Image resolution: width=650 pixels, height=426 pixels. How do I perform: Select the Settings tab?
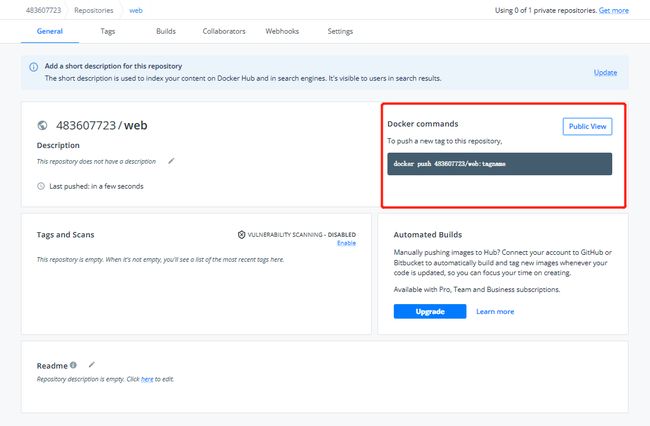[x=340, y=31]
